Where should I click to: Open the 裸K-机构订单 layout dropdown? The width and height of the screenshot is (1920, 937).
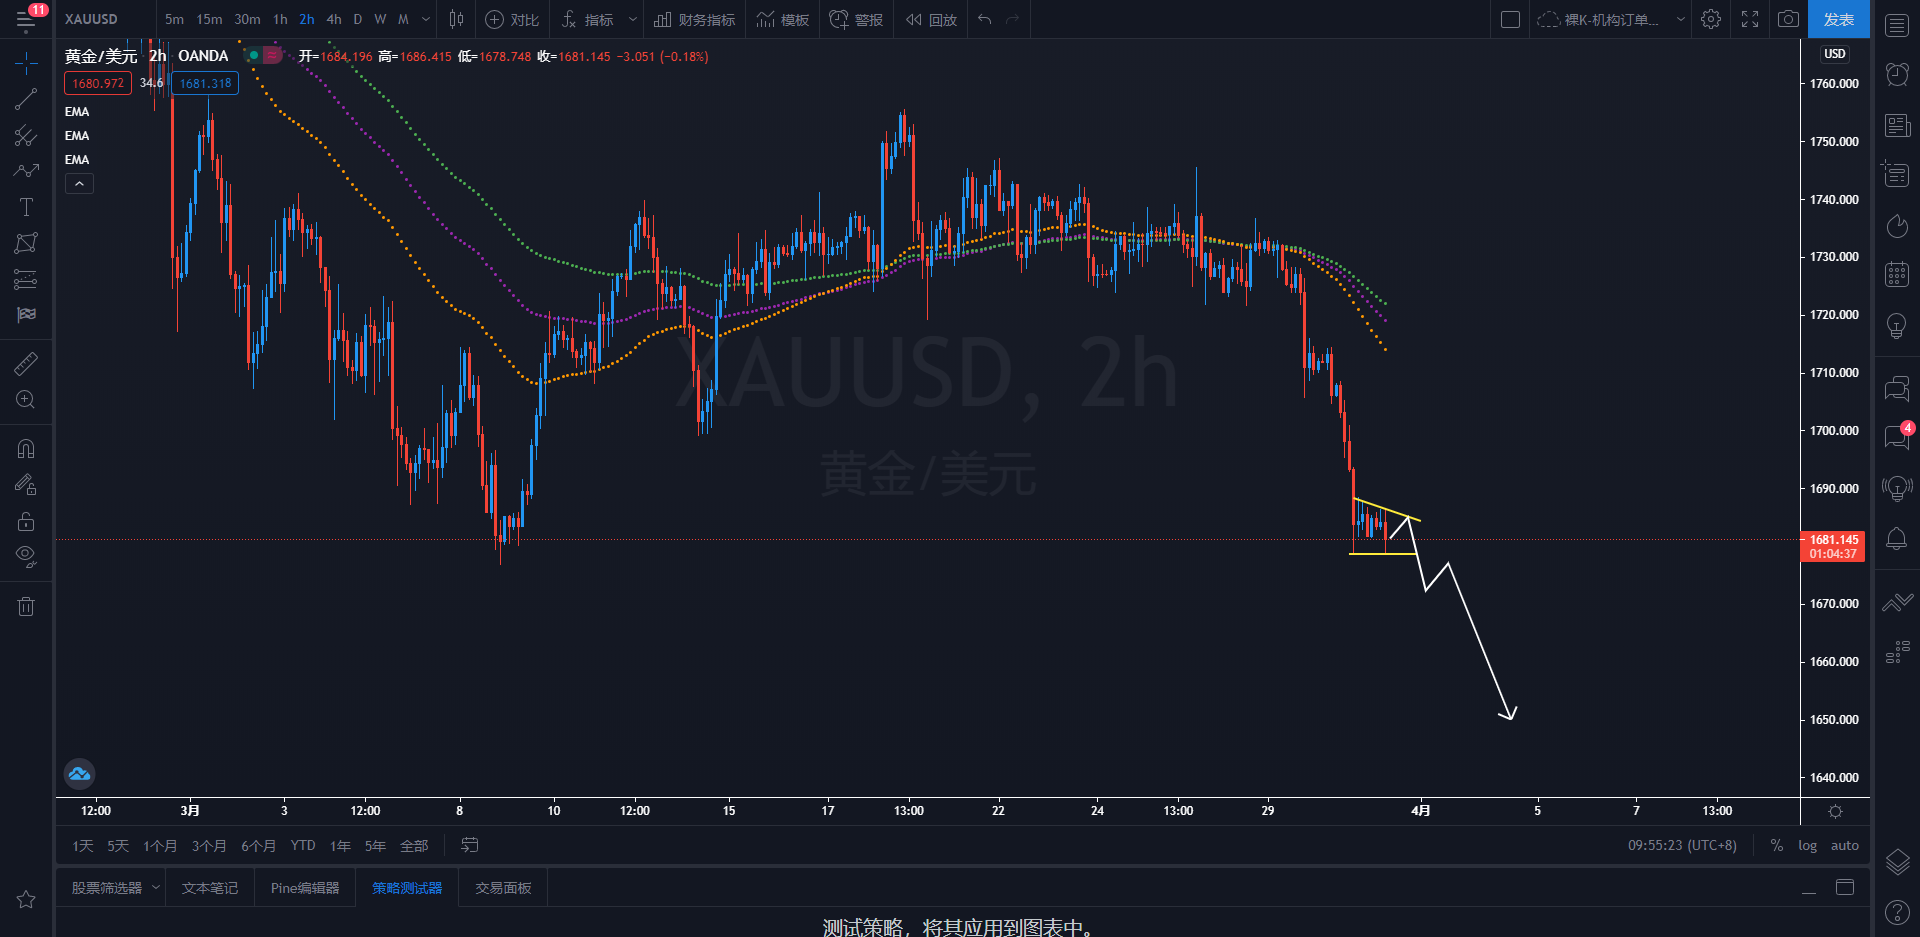1610,19
